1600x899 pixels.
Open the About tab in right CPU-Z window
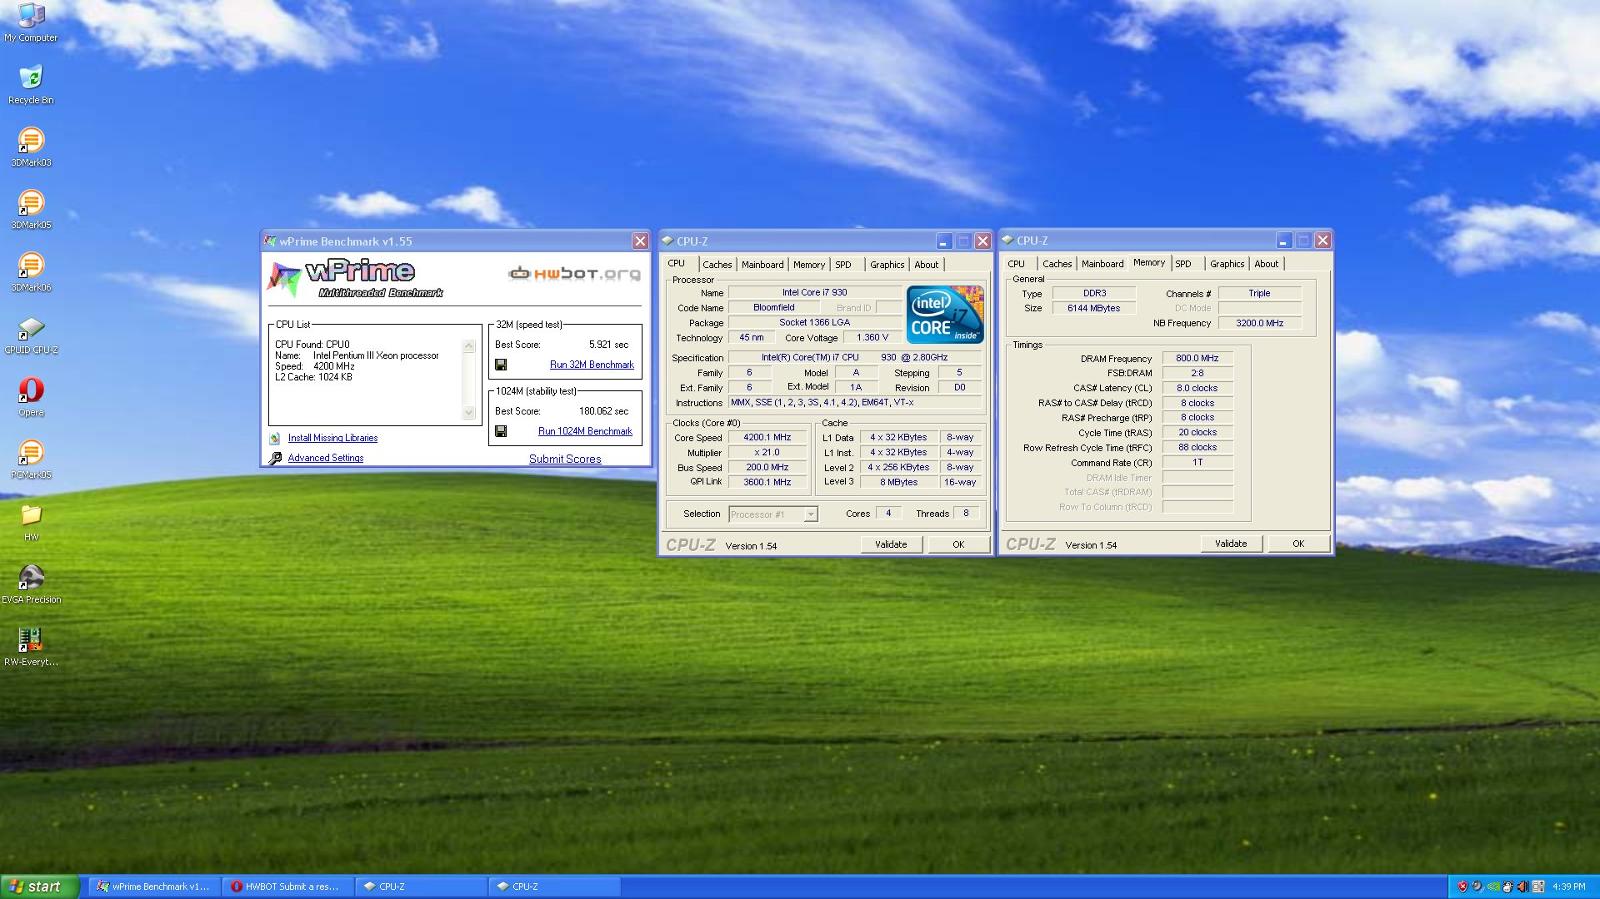[x=1267, y=264]
